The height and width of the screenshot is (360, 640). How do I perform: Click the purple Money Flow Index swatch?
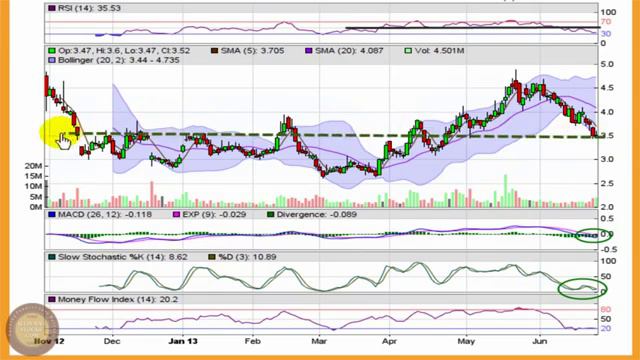tap(52, 300)
